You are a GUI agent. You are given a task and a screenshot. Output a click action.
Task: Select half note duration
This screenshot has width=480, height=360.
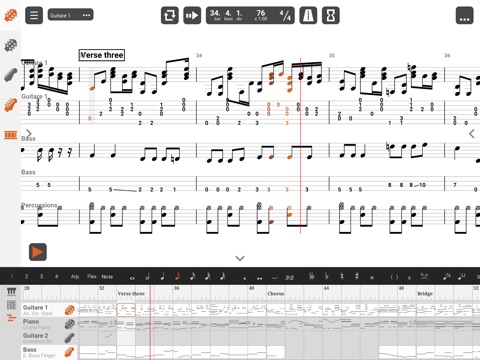click(x=147, y=276)
